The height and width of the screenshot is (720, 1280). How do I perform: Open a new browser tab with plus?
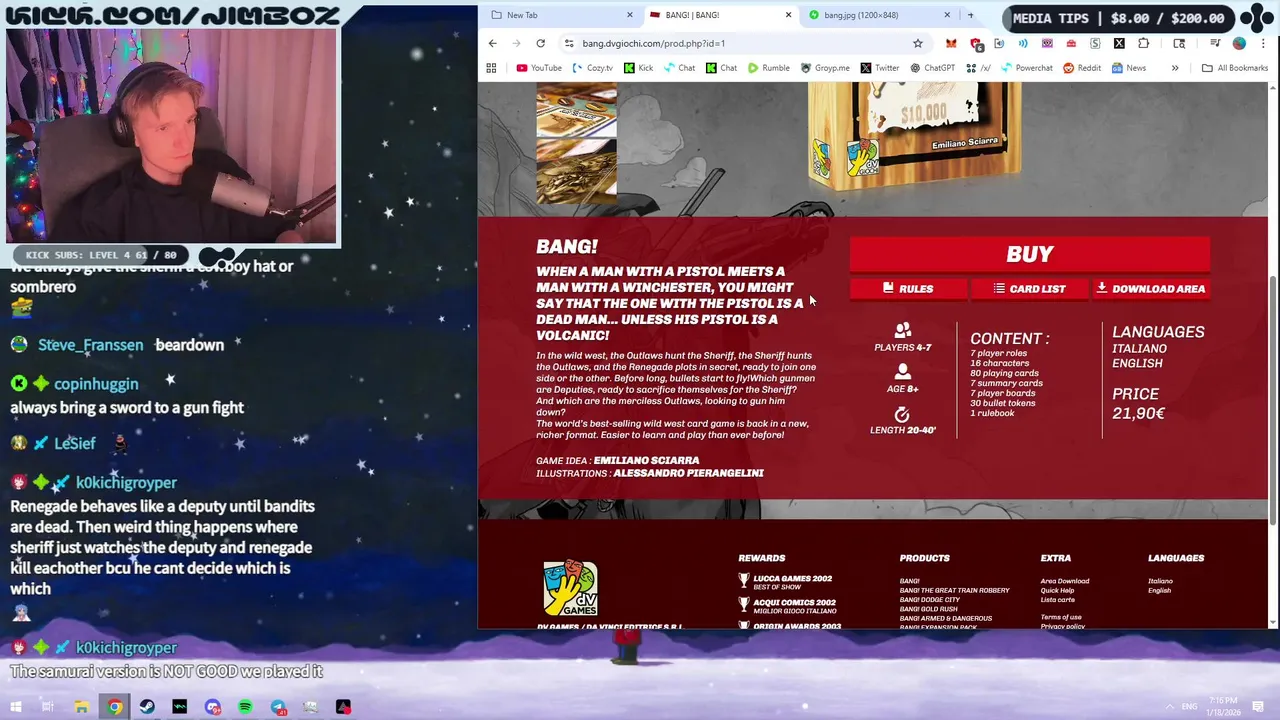click(970, 15)
